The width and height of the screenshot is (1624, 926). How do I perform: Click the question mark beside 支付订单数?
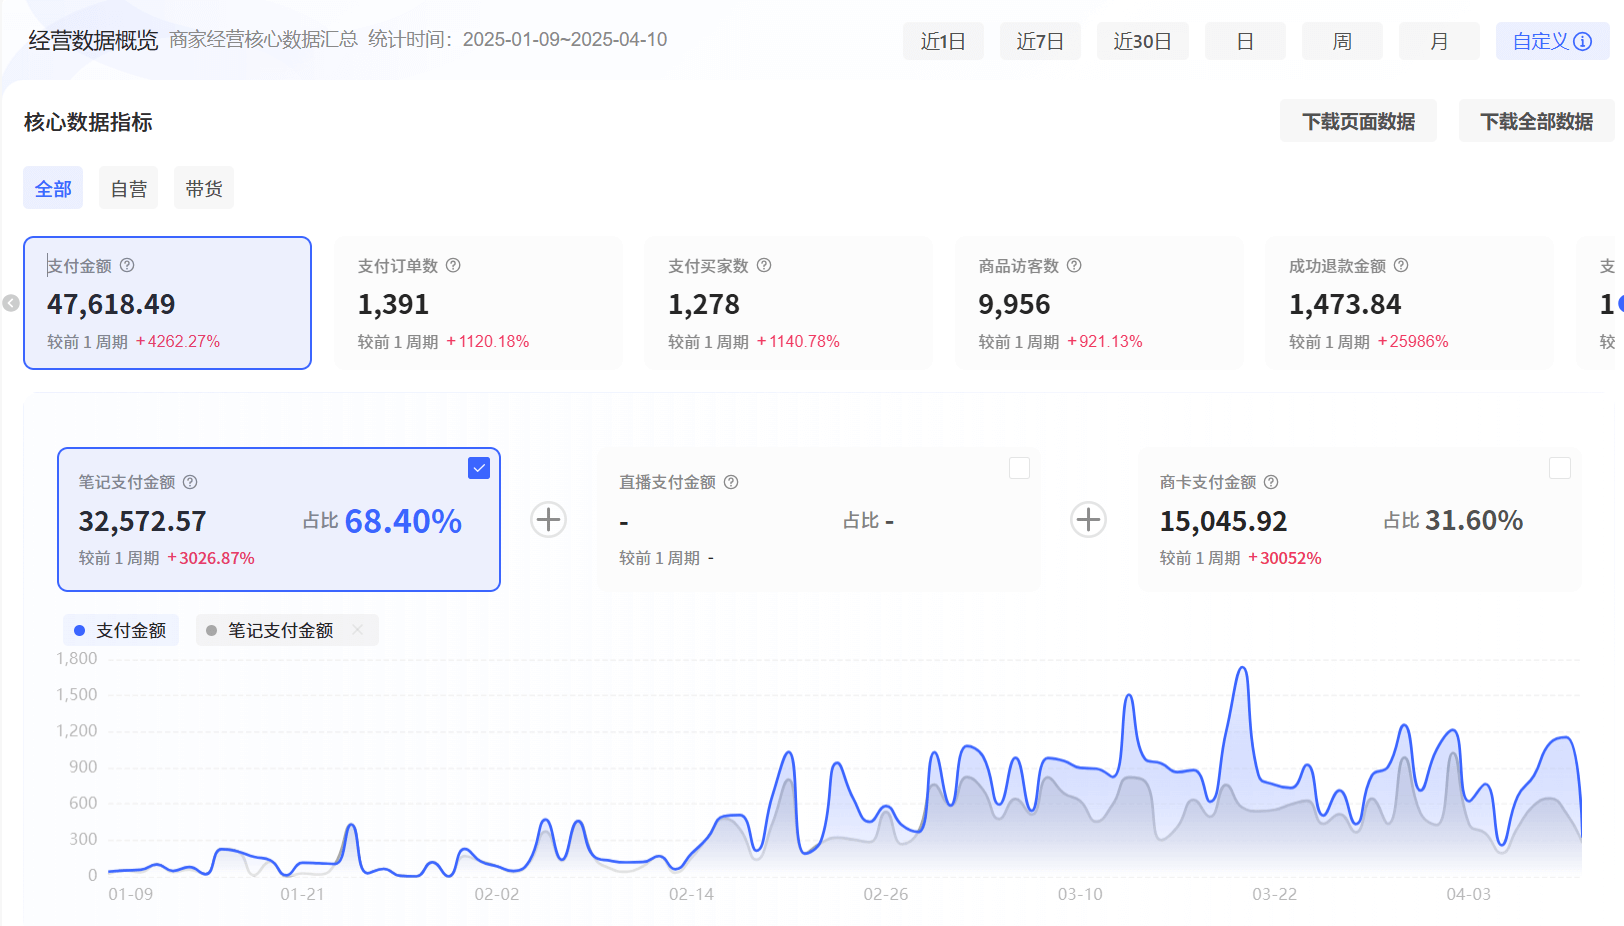(453, 265)
